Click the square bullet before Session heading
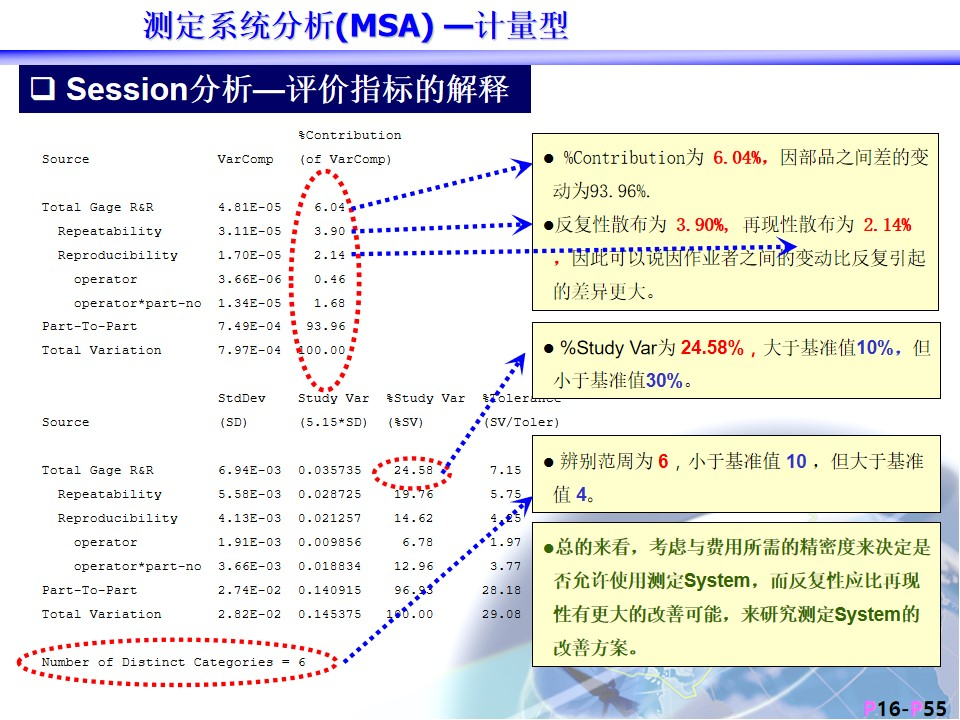Screen dimensions: 960x720 (42, 90)
